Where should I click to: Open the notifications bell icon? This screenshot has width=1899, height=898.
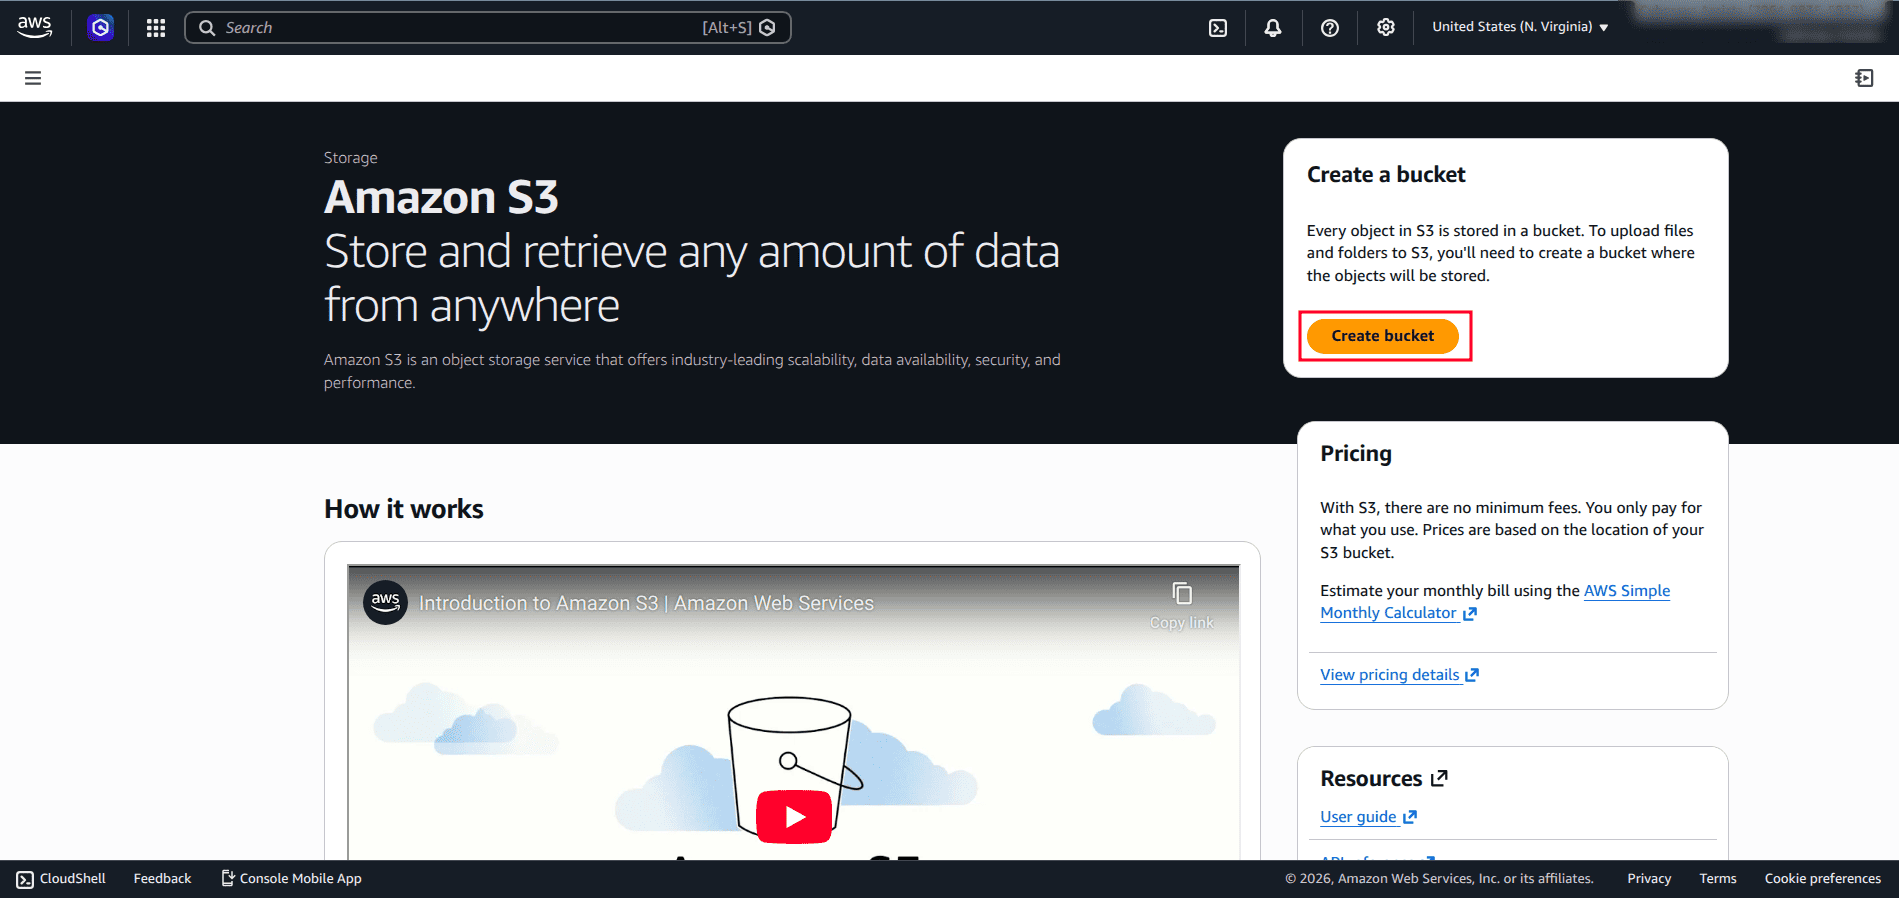pos(1273,28)
